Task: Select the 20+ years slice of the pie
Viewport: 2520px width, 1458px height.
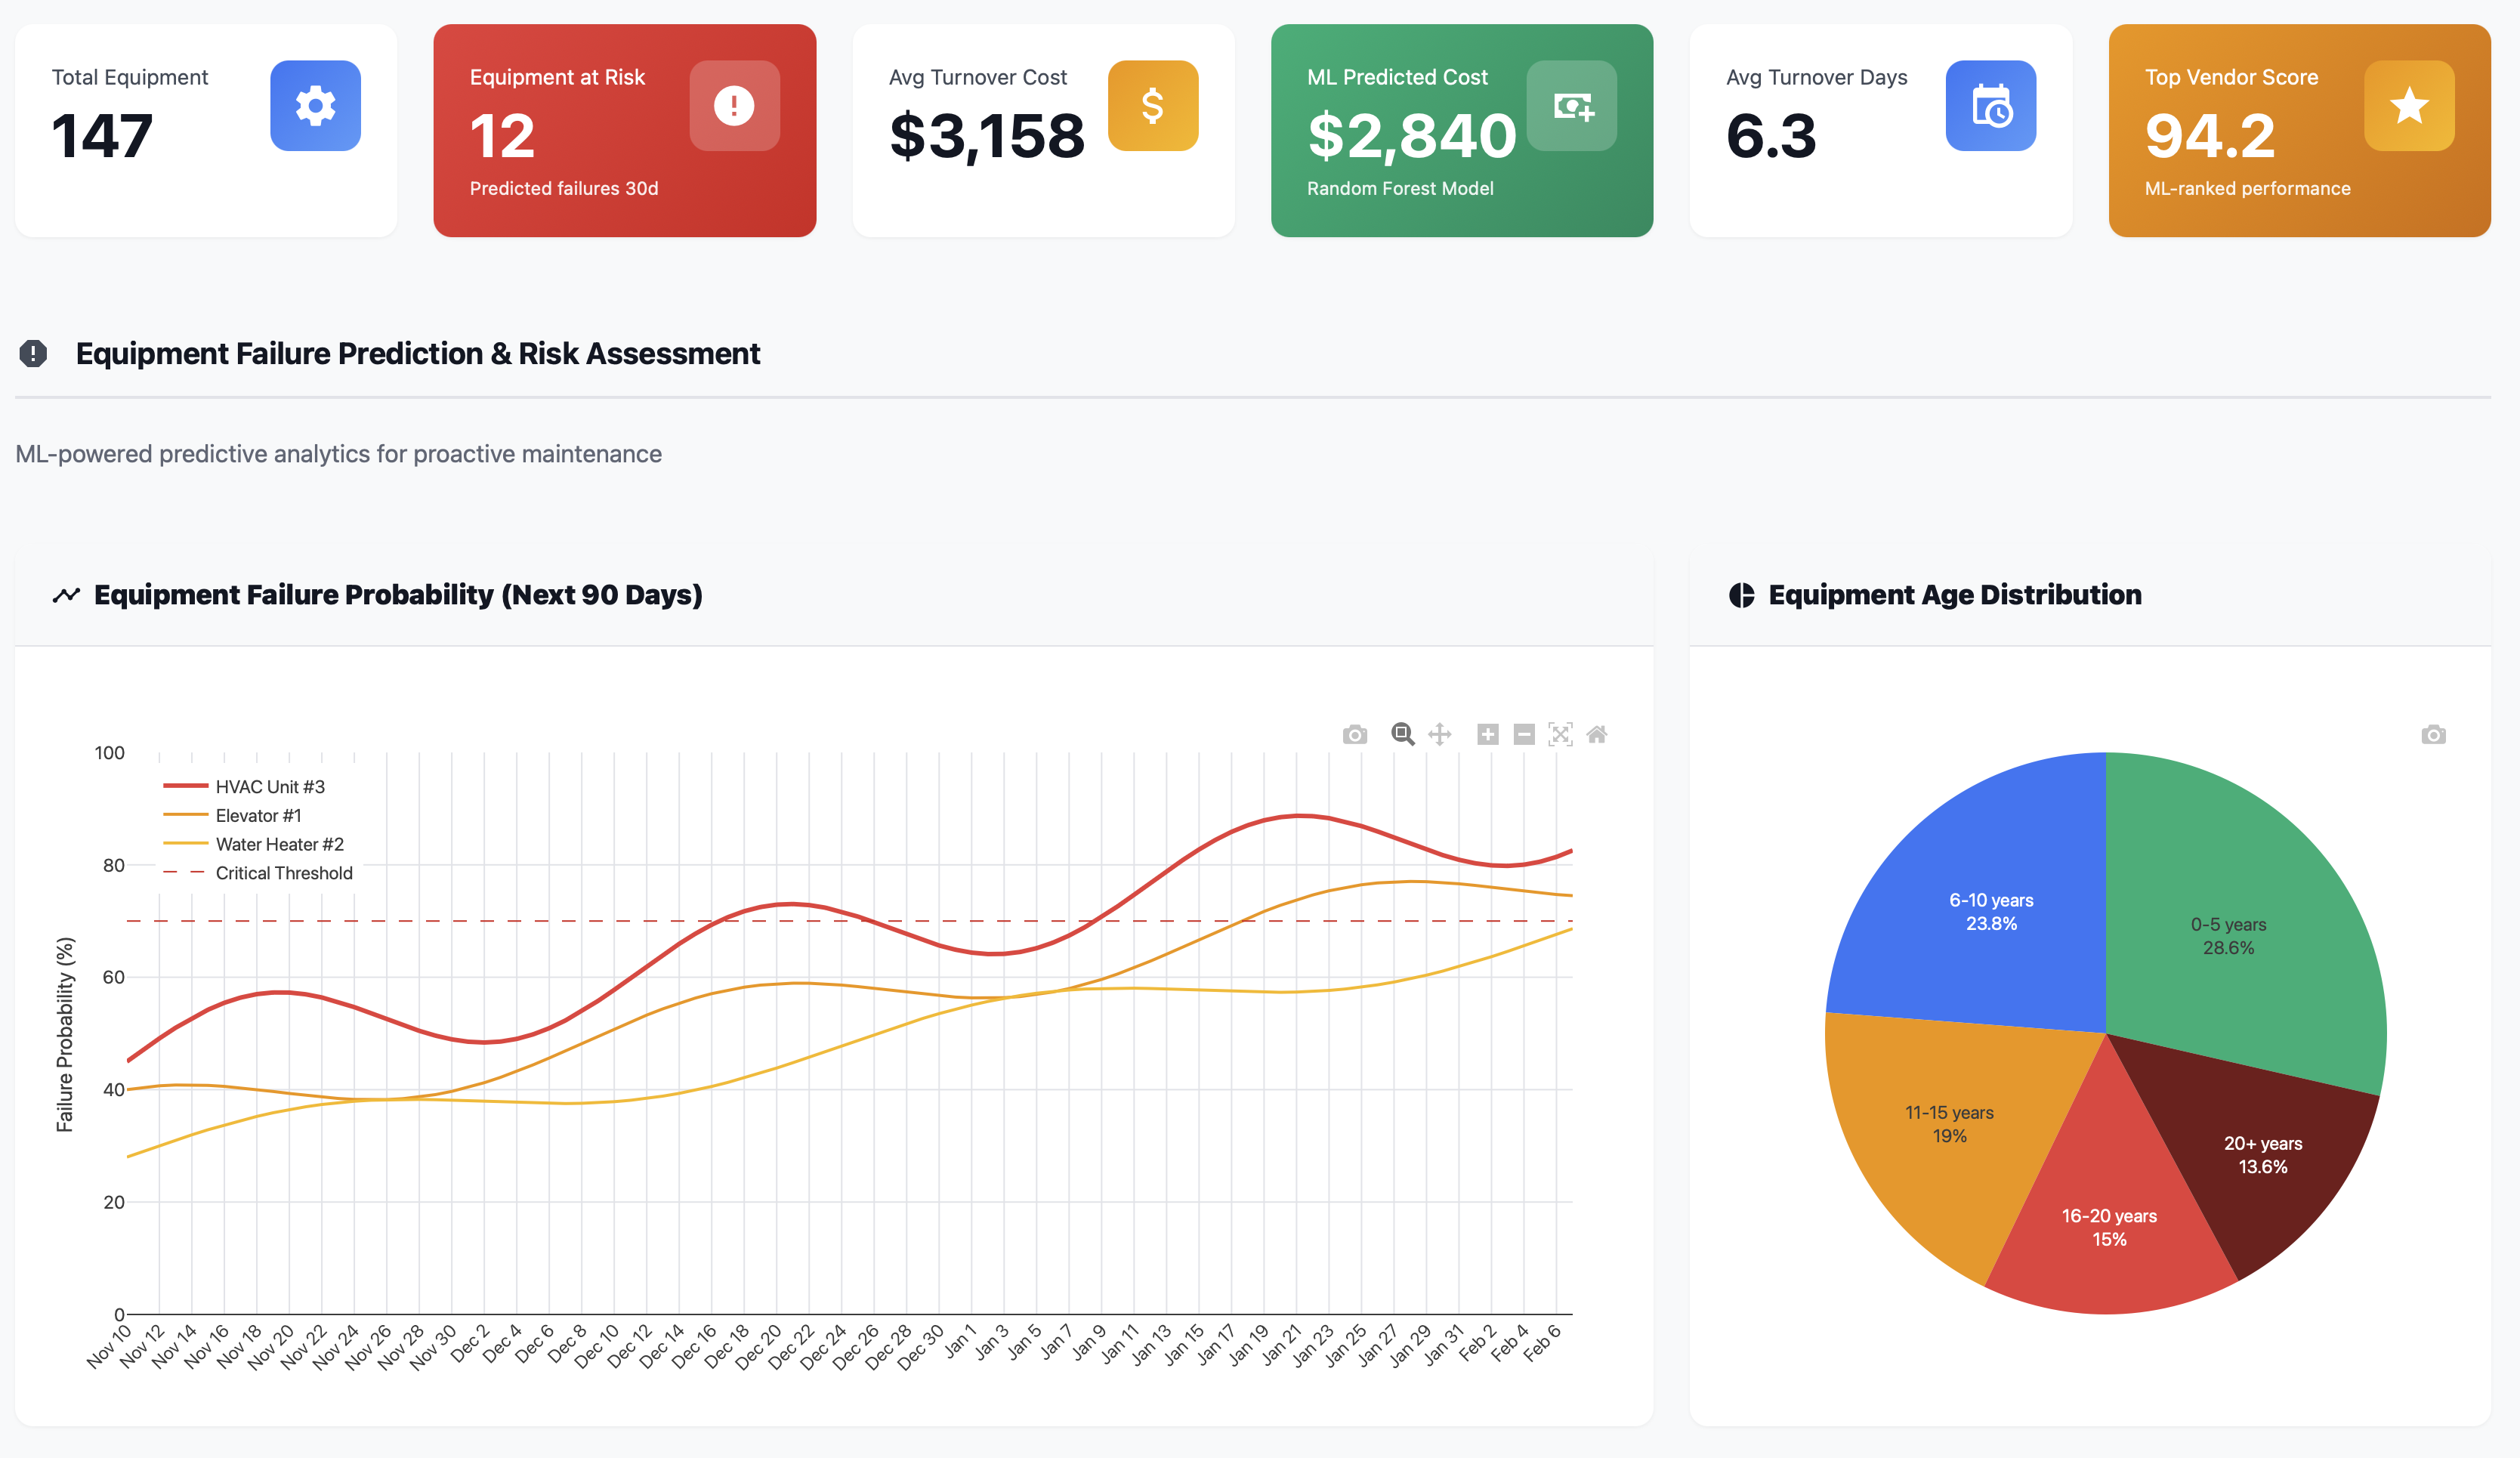Action: pyautogui.click(x=2262, y=1155)
